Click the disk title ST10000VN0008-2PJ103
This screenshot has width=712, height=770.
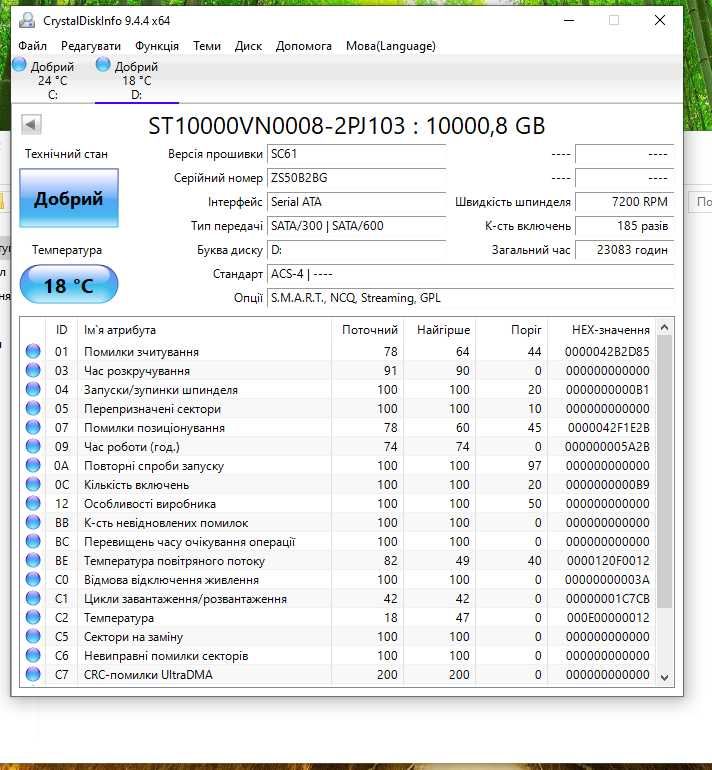pos(276,126)
